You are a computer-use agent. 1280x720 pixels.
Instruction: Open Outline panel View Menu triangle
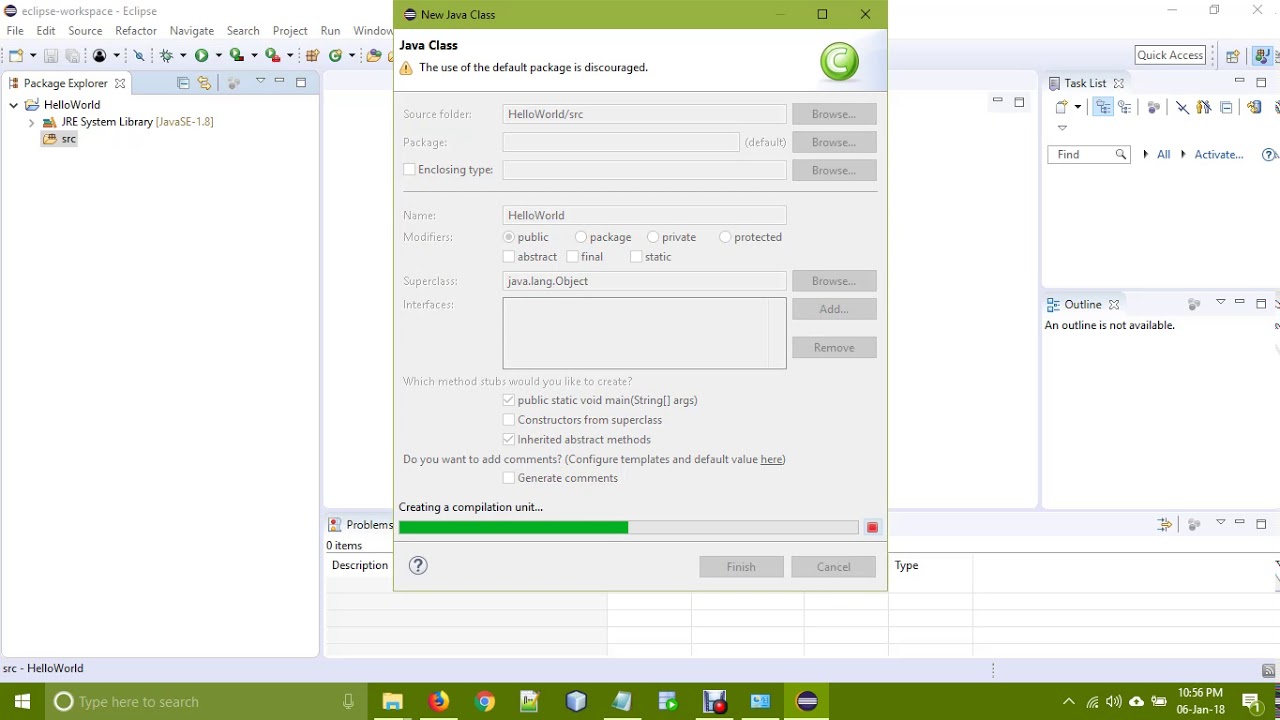click(1220, 302)
